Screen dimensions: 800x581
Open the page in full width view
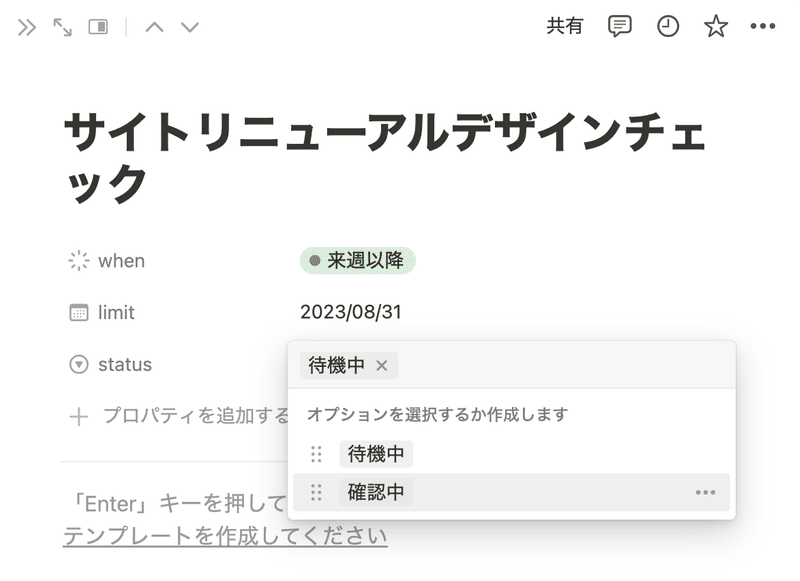[61, 27]
